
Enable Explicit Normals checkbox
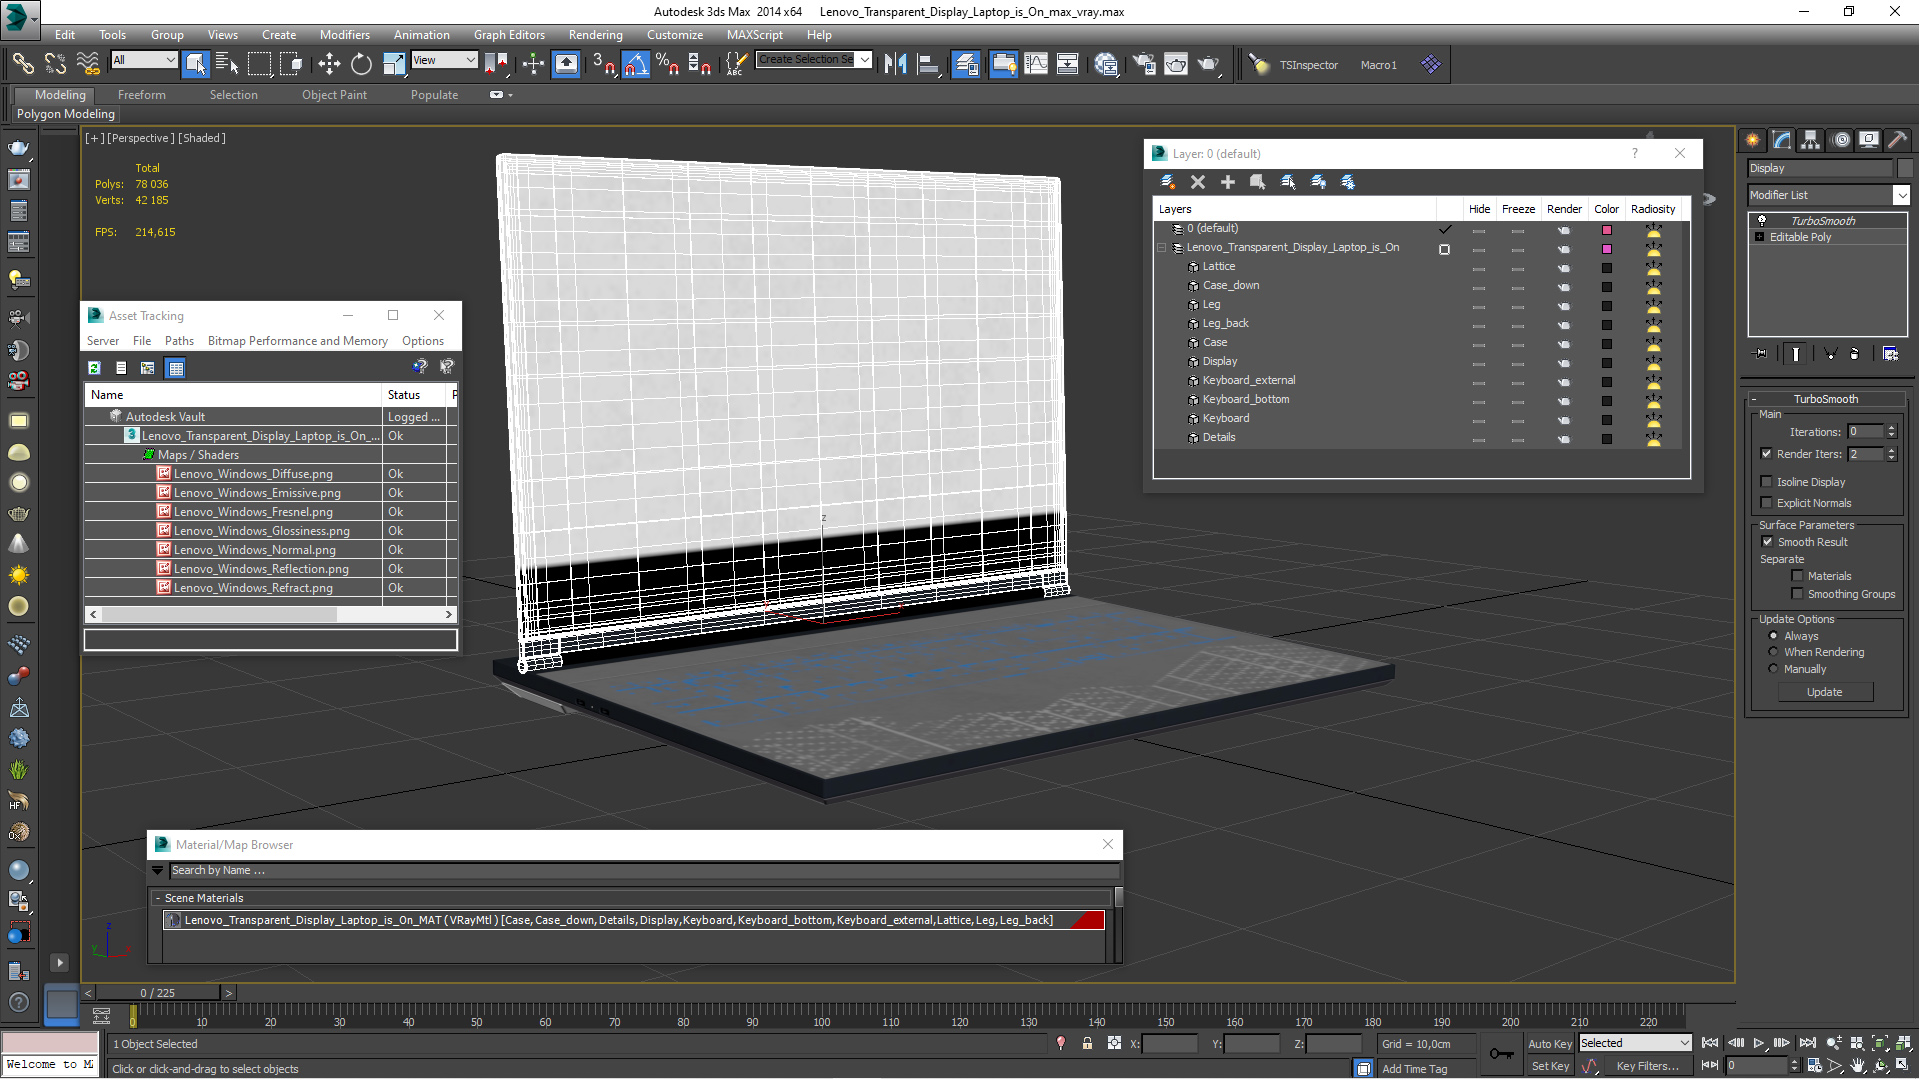pos(1766,503)
